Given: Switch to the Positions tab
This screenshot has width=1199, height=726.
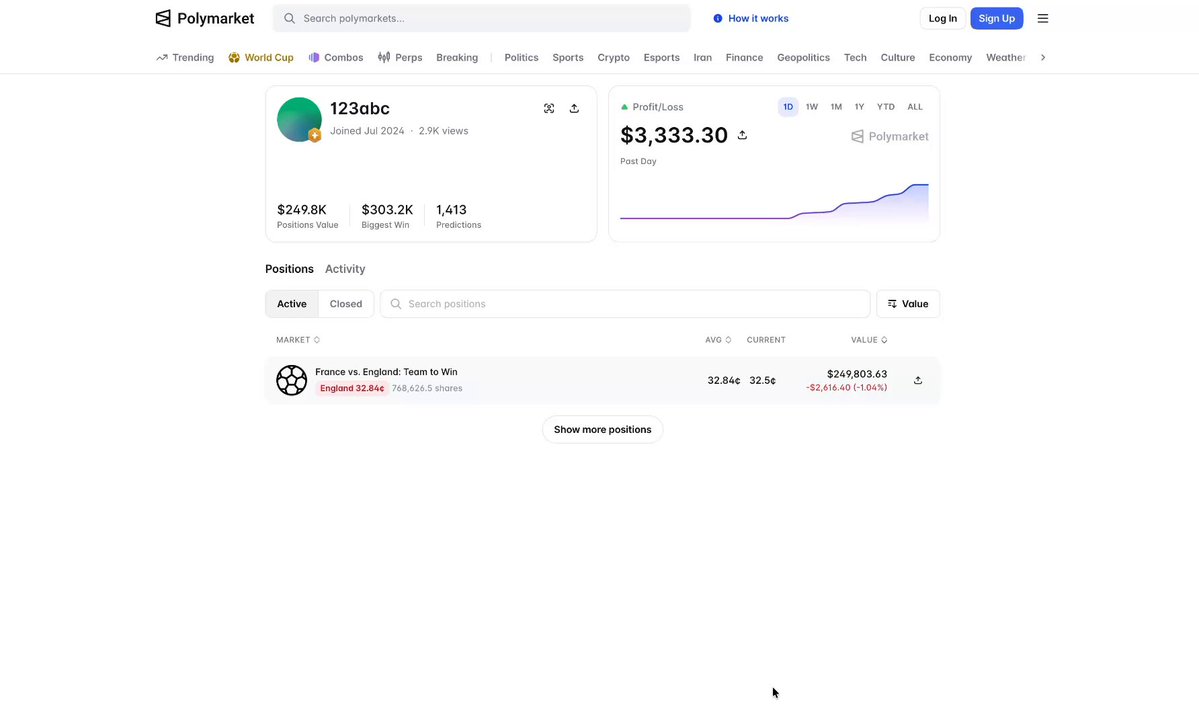Looking at the screenshot, I should pos(289,269).
